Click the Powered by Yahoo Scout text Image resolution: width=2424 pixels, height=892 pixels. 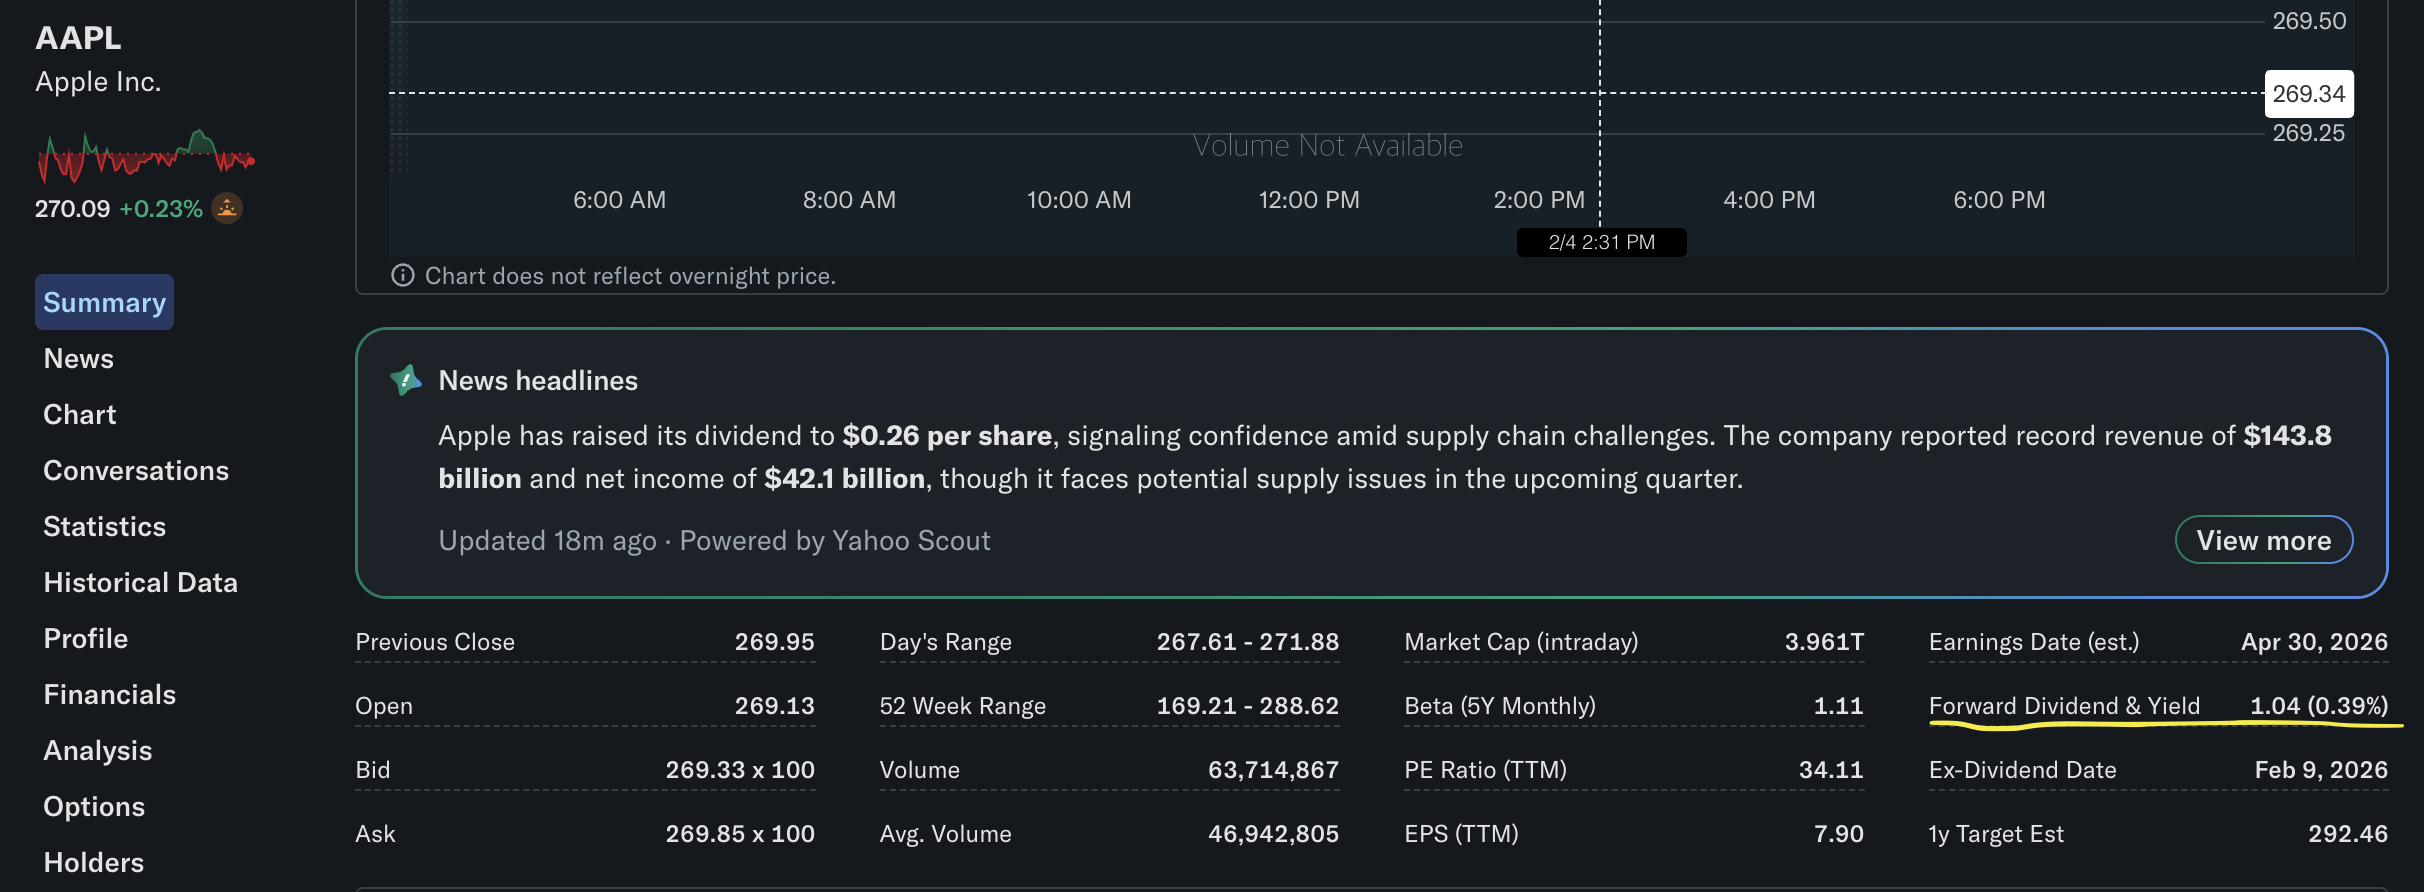835,541
